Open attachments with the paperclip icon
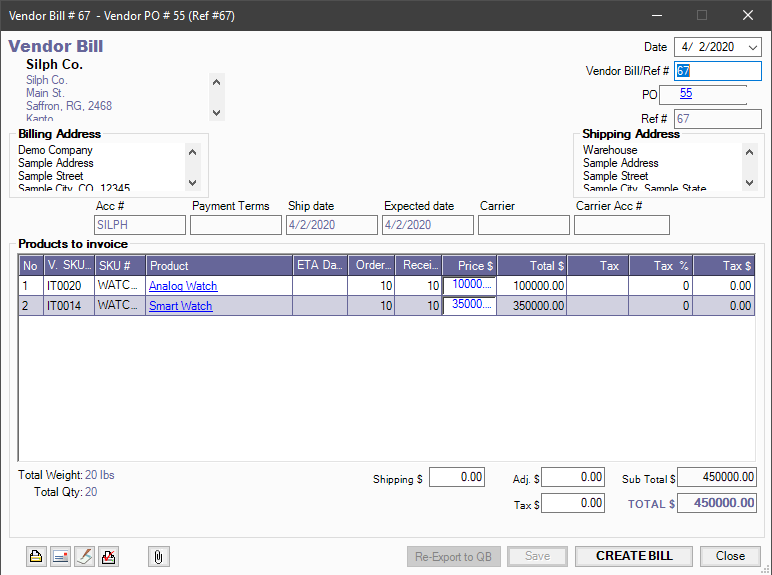Screen dimensions: 772x575 [158, 557]
